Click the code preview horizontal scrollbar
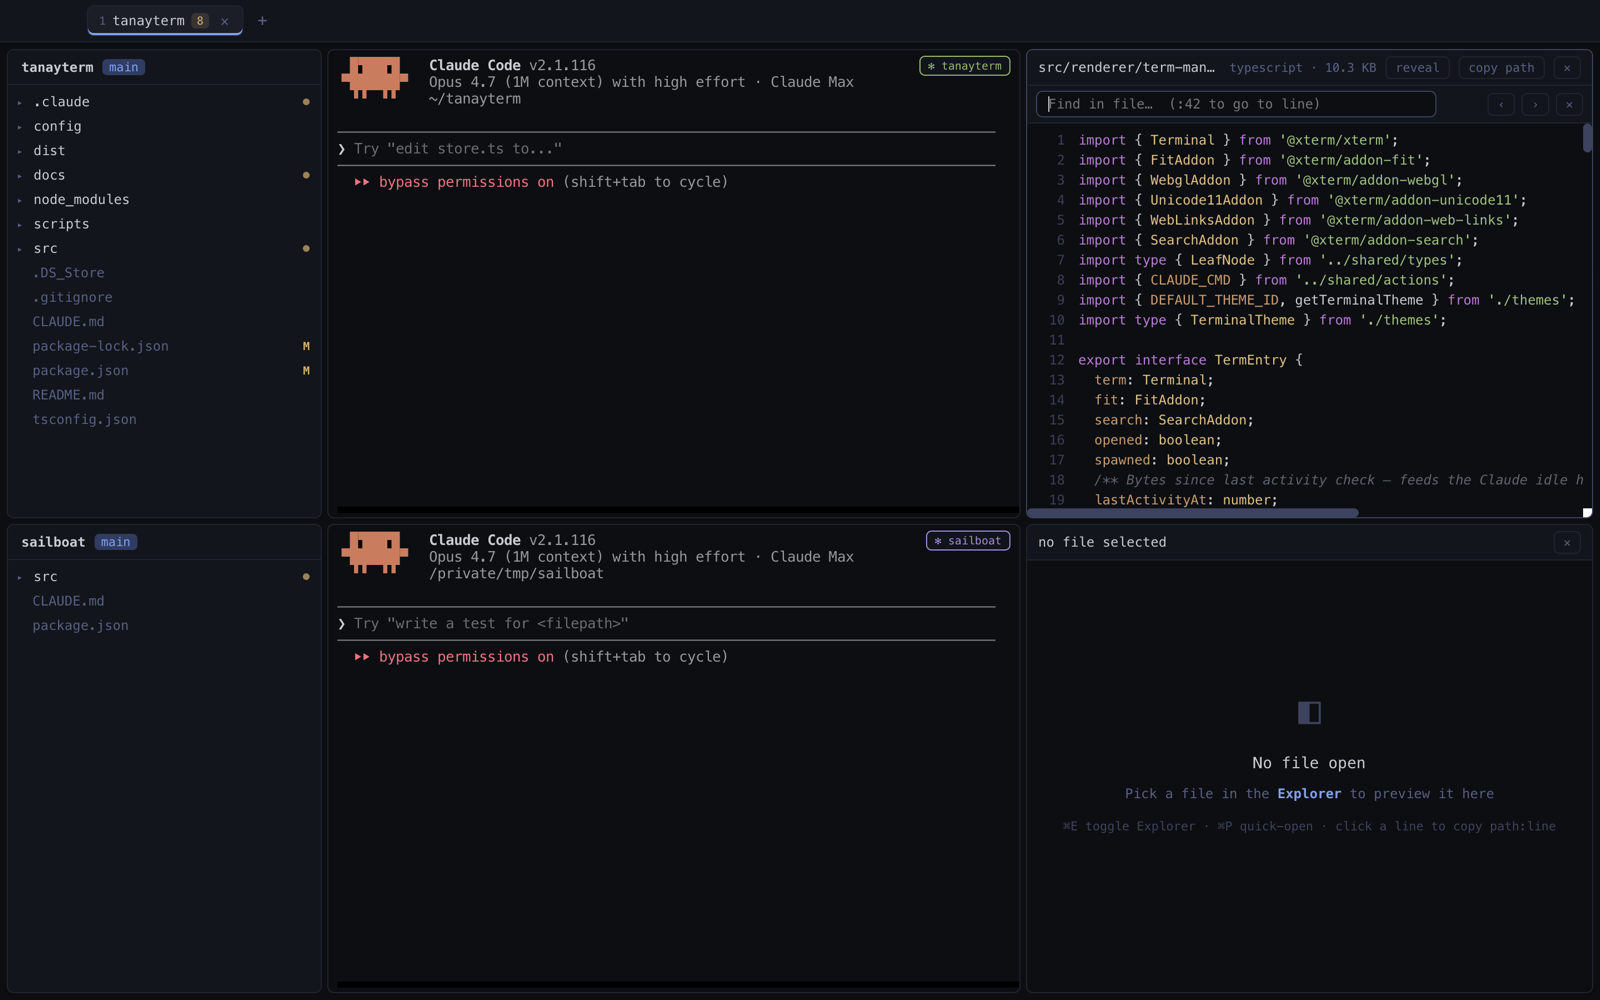Screen dimensions: 1600x1000 [1193, 513]
